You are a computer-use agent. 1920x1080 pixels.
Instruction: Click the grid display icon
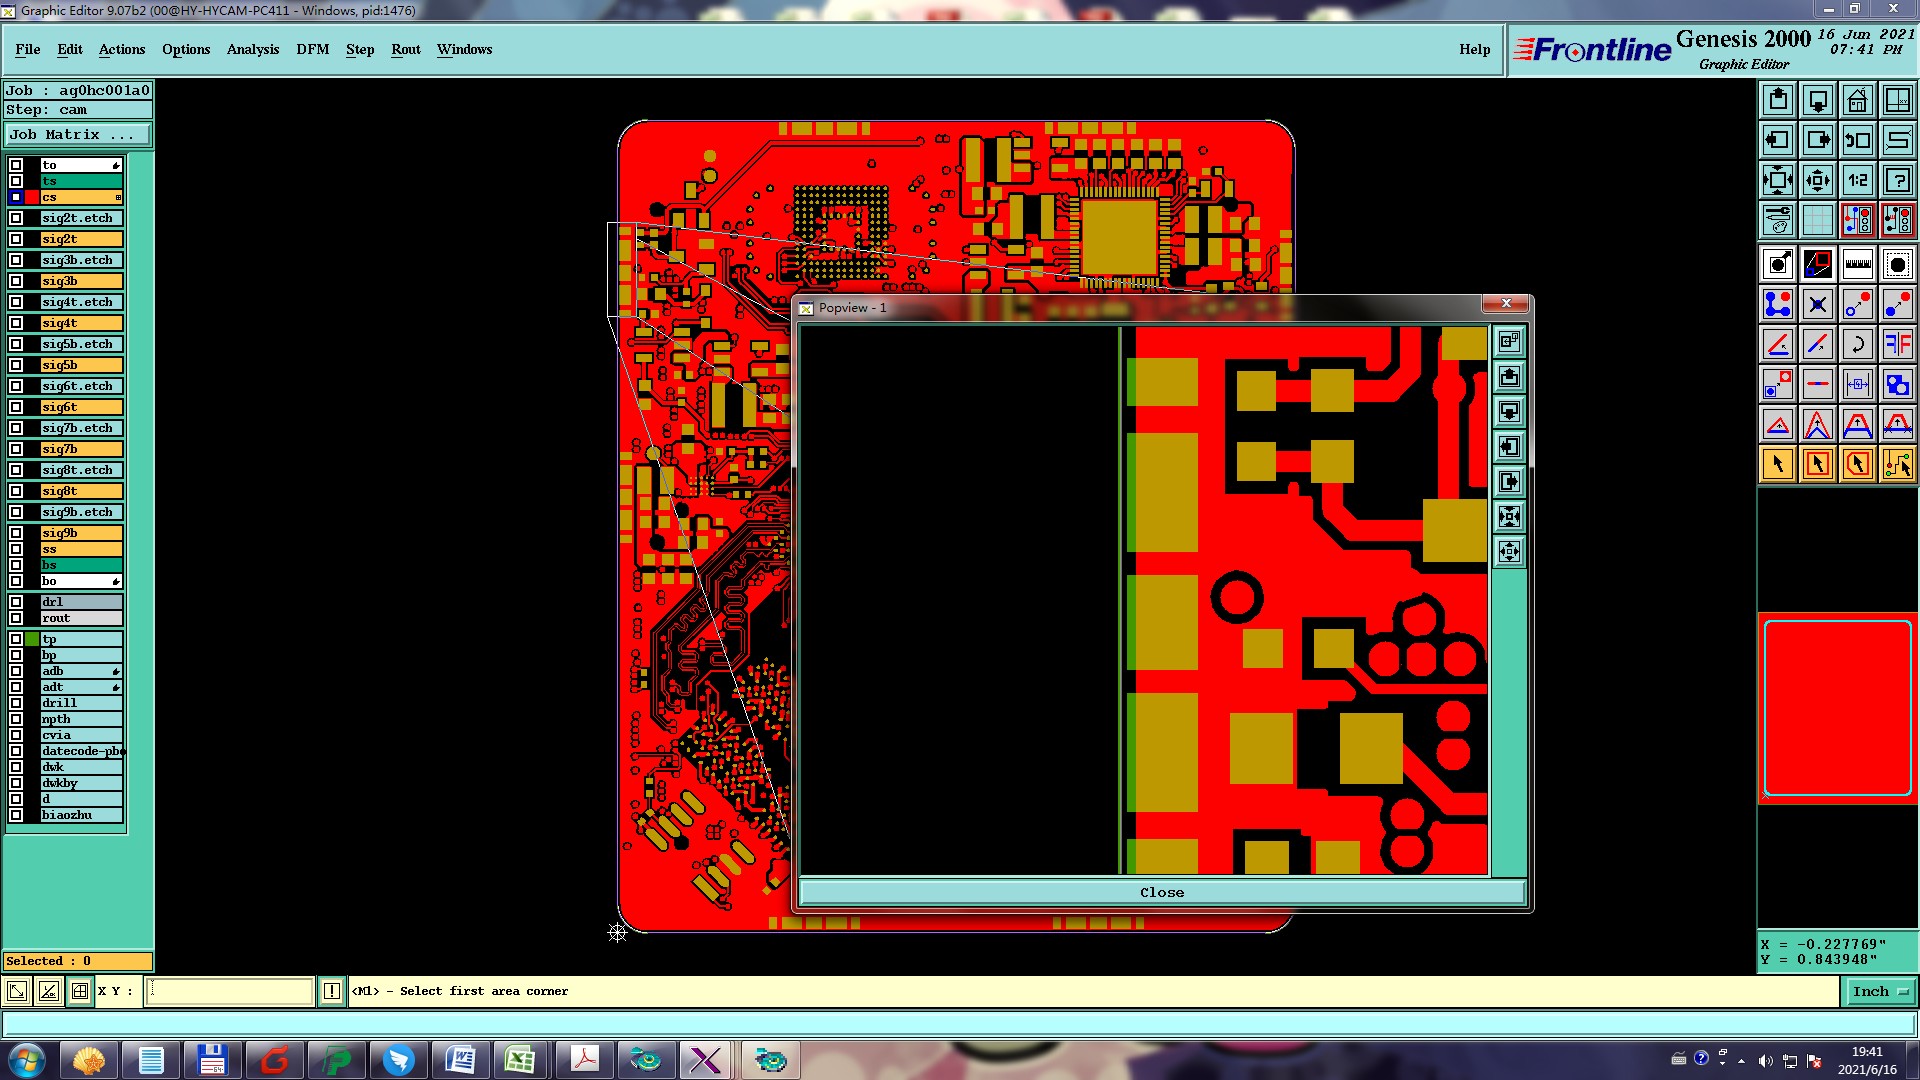[x=1817, y=220]
